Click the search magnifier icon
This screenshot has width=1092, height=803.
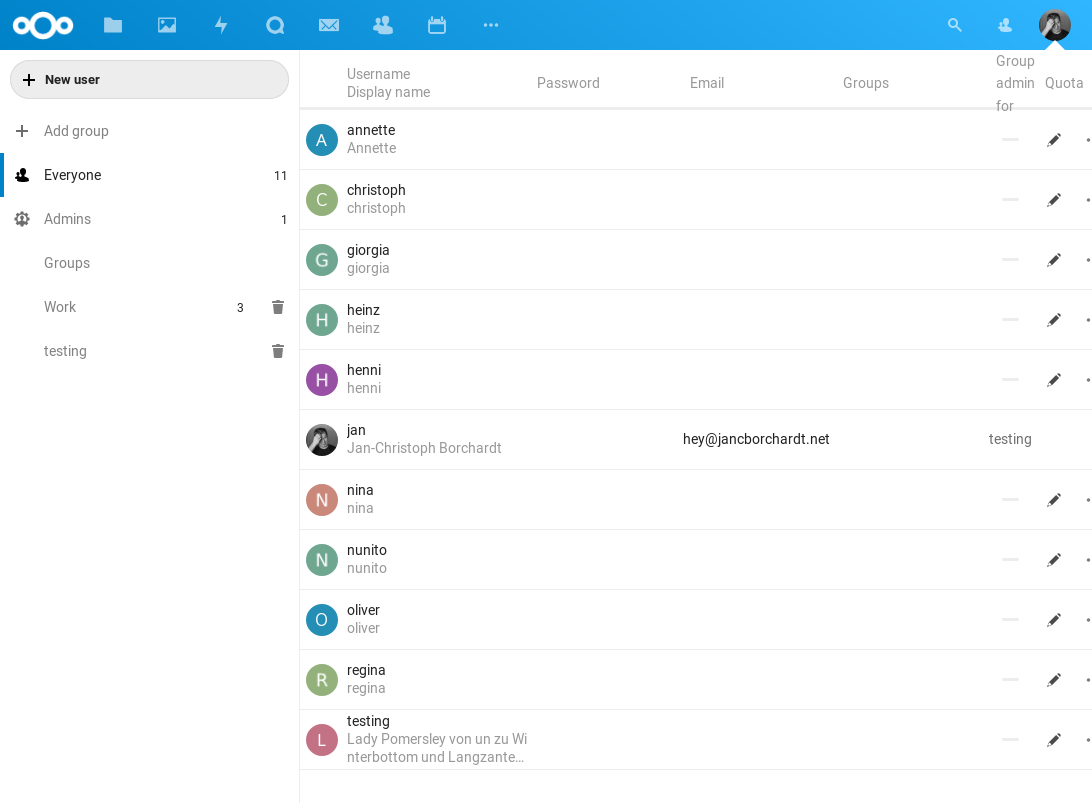(x=954, y=25)
